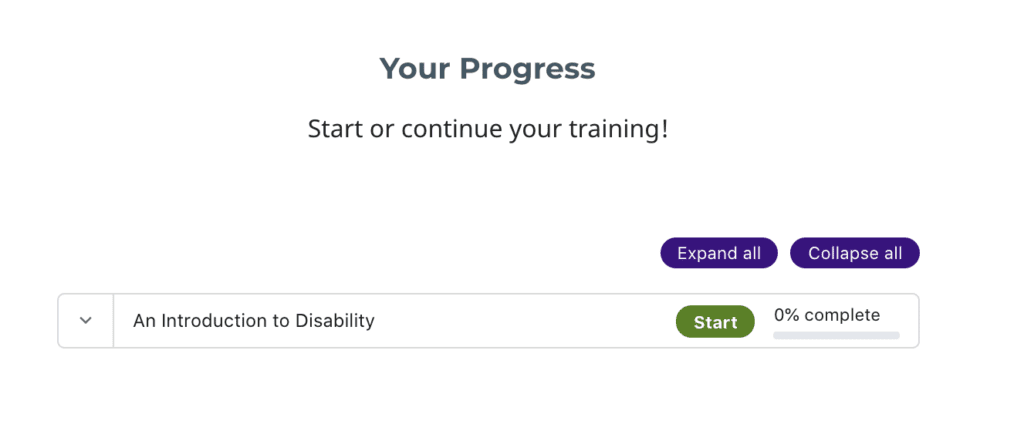Open the An Introduction to Disability title

click(253, 321)
